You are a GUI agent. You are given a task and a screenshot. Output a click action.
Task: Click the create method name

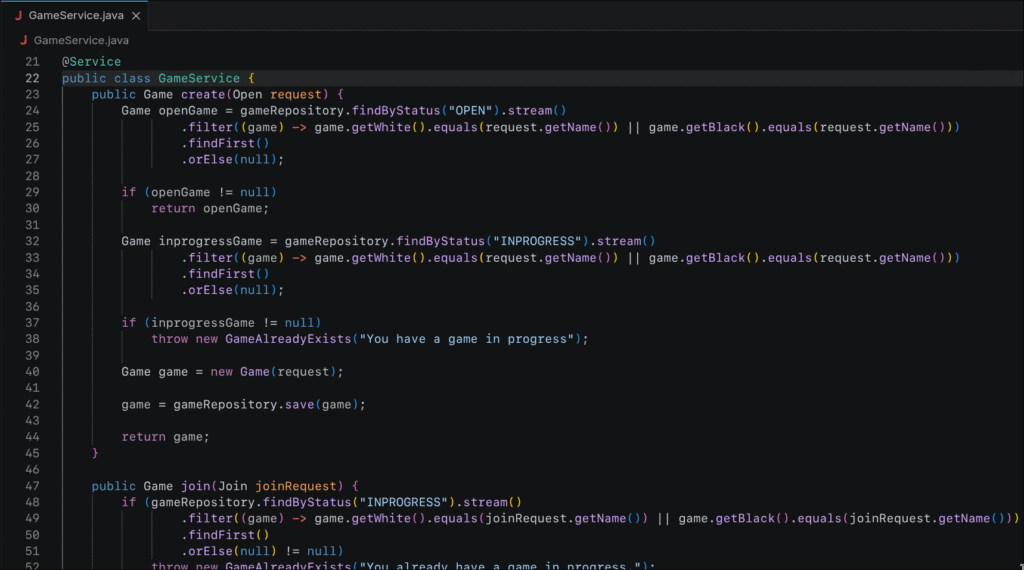click(203, 95)
